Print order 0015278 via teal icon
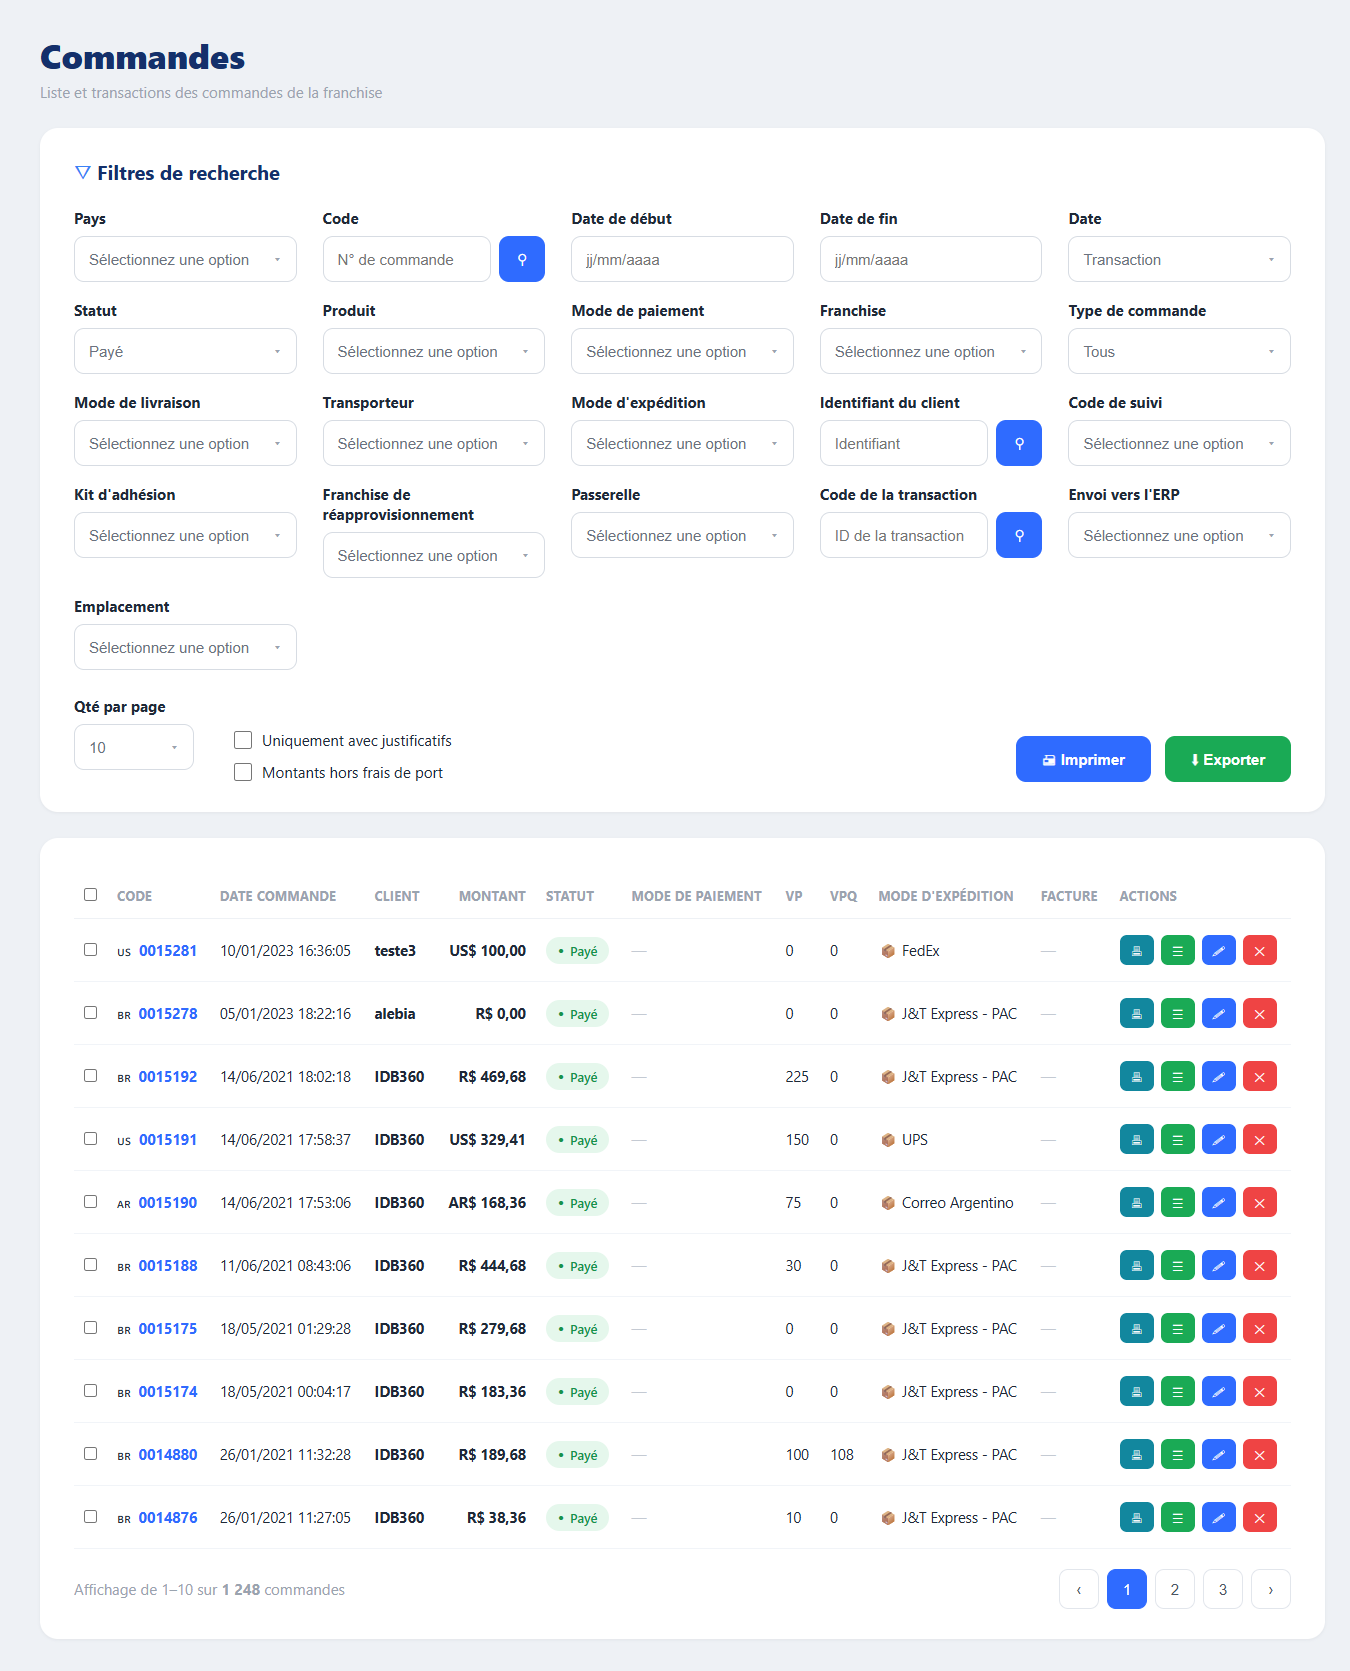This screenshot has height=1671, width=1350. point(1136,1014)
